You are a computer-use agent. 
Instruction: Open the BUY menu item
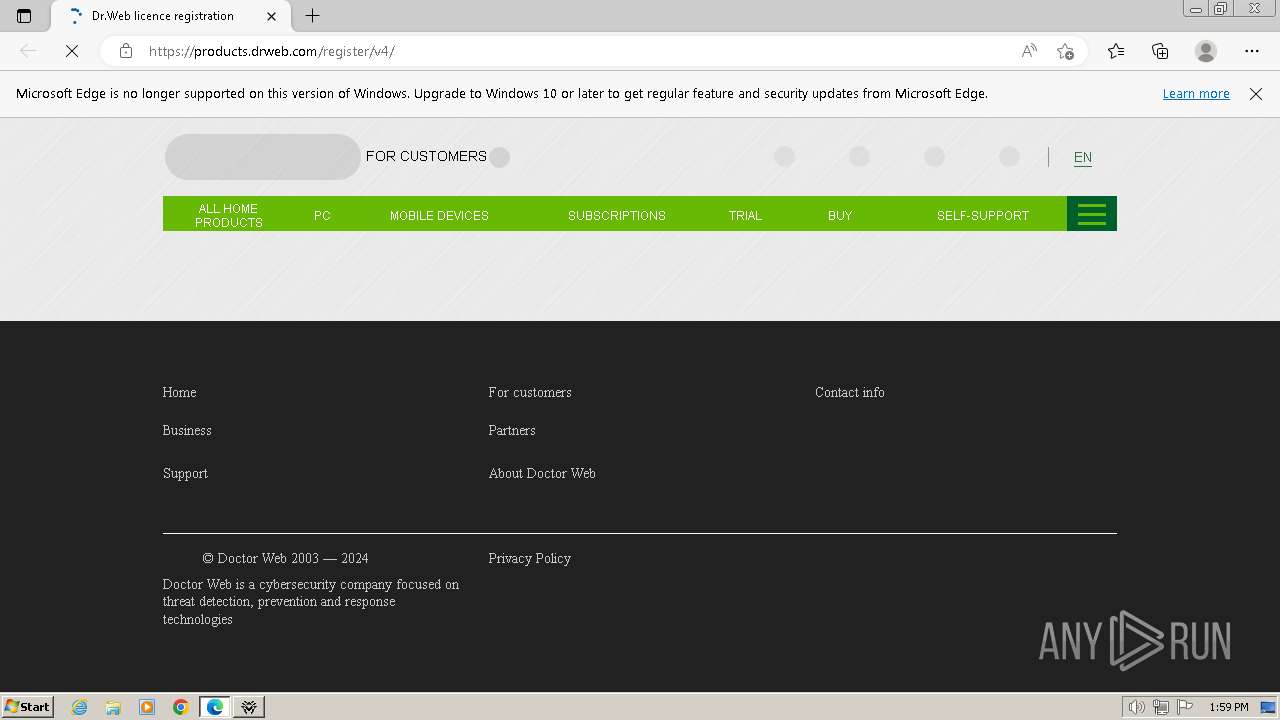[x=840, y=215]
